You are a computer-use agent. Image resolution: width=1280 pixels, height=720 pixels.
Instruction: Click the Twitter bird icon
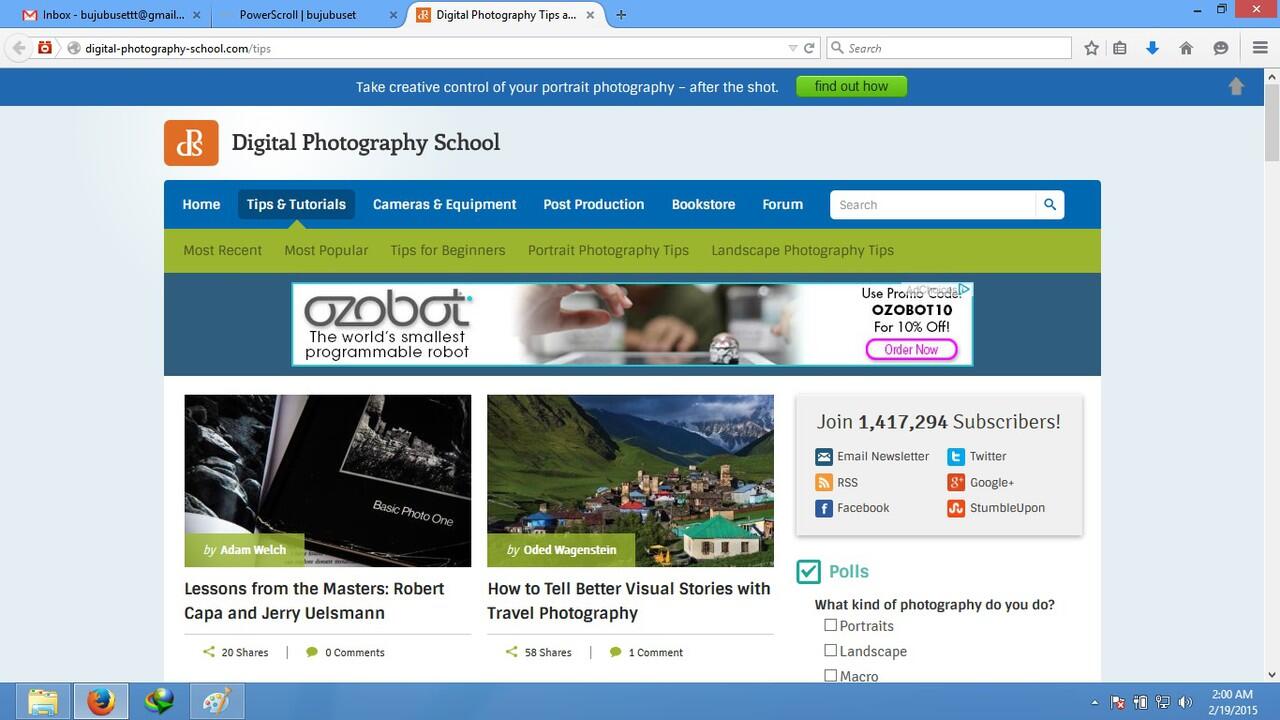pos(956,456)
